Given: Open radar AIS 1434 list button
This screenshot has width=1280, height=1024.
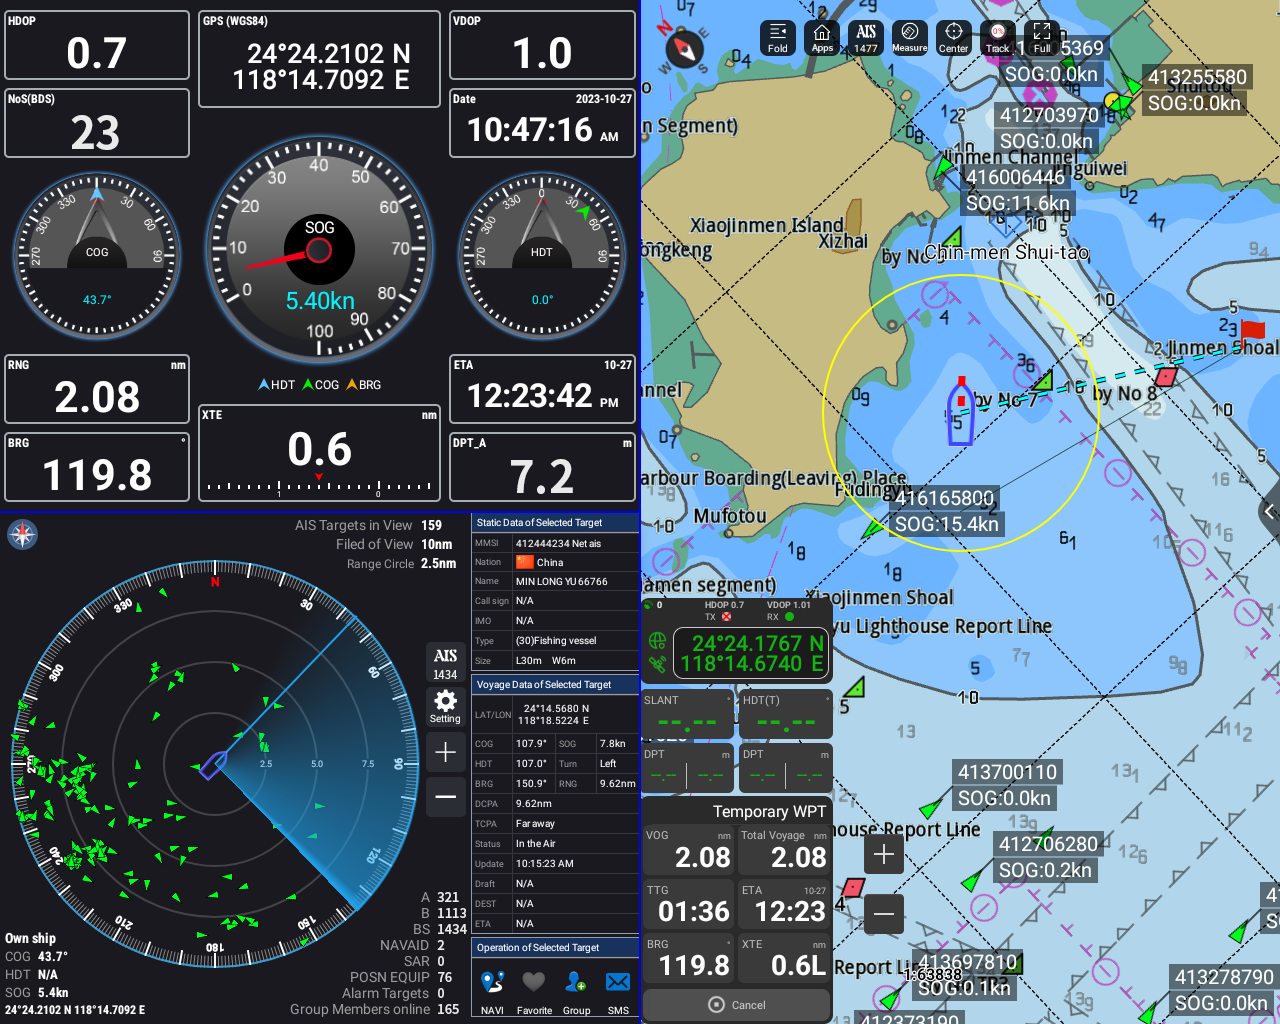Looking at the screenshot, I should coord(445,663).
